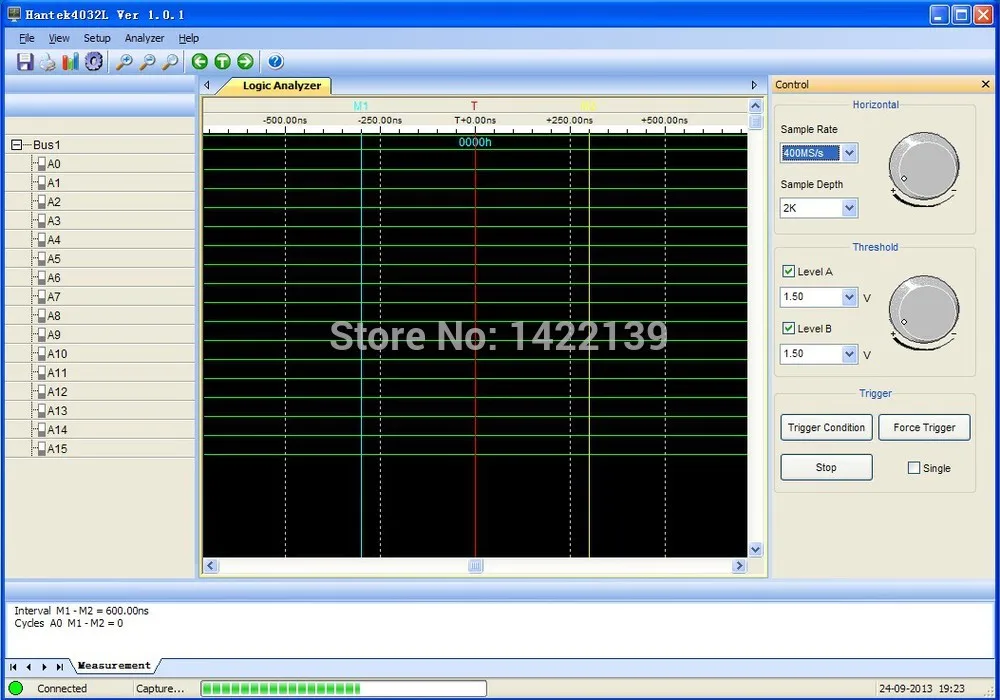The image size is (1000, 700).
Task: Click the Capture... status text
Action: coord(160,689)
